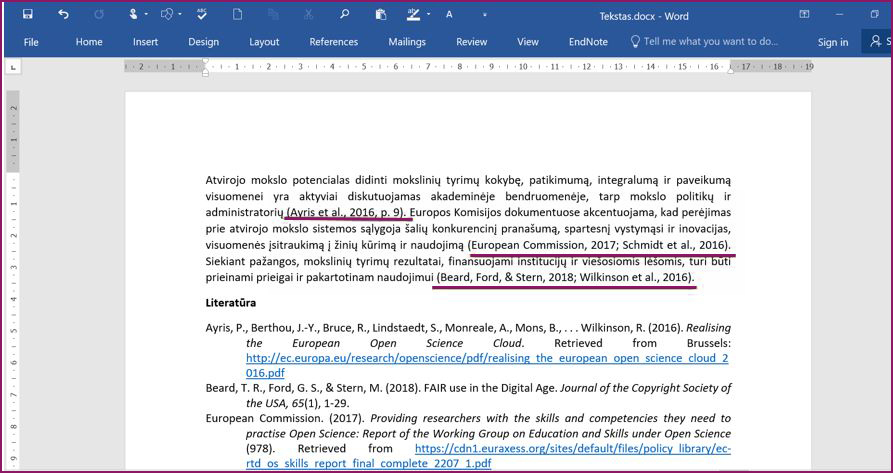Apply the text highlight color pen
Screen dimensions: 893x473
(x=413, y=14)
